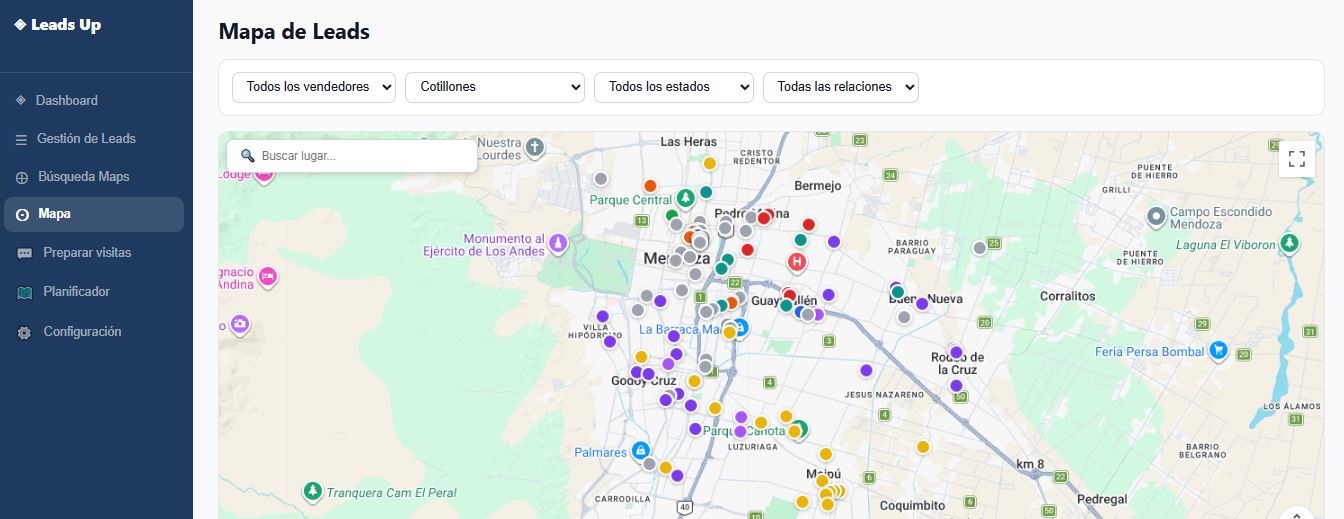Click the Tranquera Cam El Peral marker

(313, 491)
